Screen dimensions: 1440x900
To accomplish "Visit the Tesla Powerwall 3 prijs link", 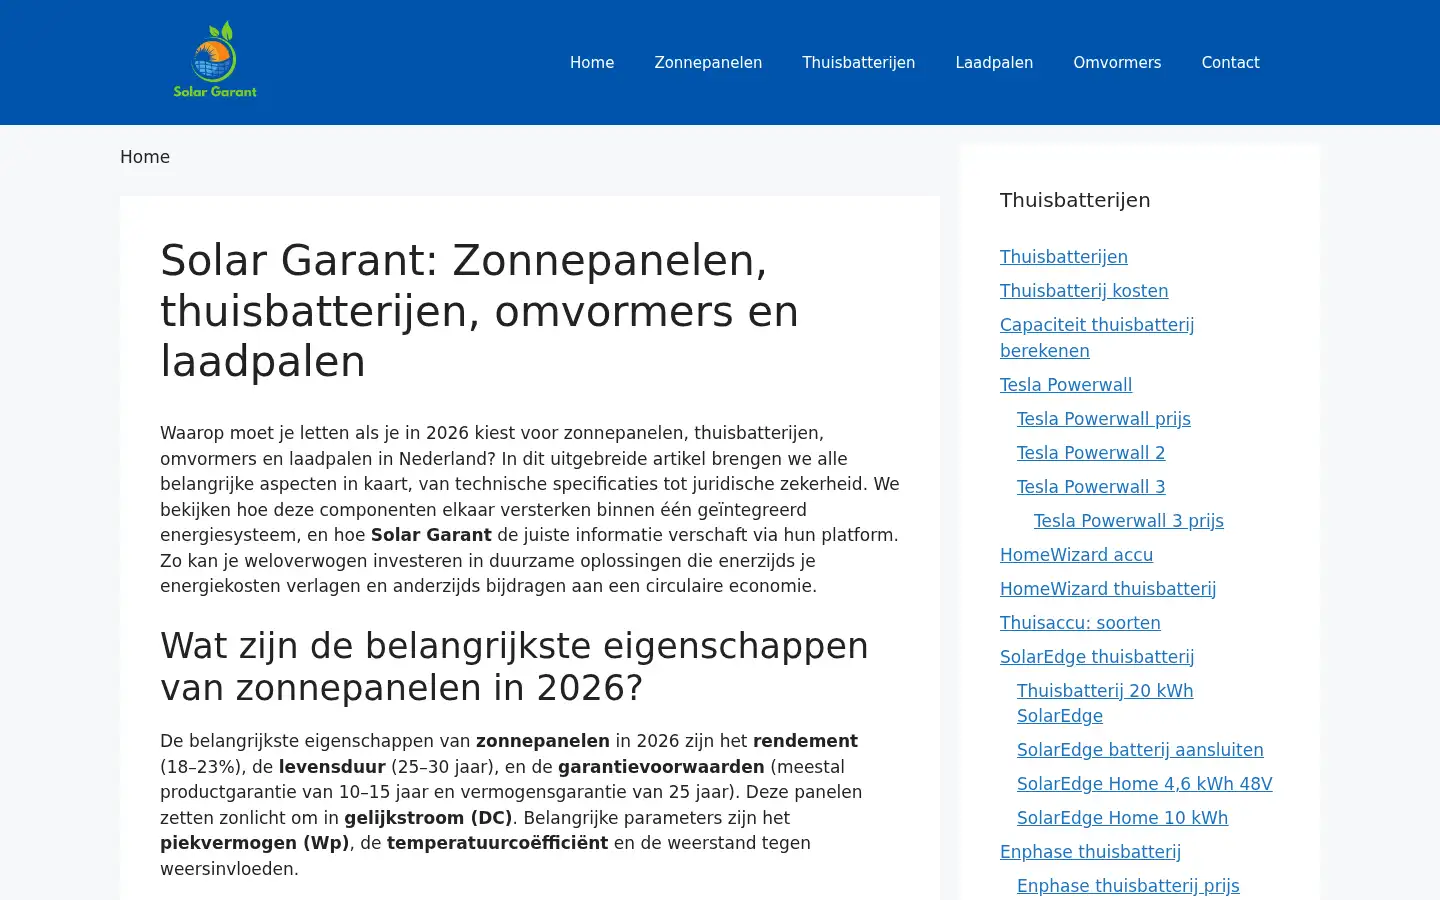I will click(x=1129, y=521).
